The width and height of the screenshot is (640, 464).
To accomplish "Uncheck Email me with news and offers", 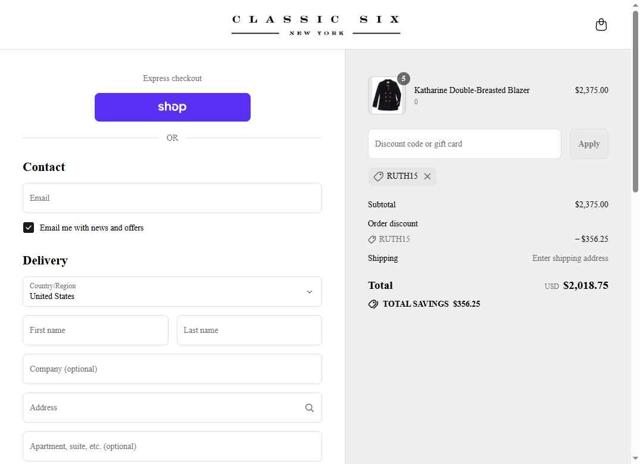I will (29, 228).
